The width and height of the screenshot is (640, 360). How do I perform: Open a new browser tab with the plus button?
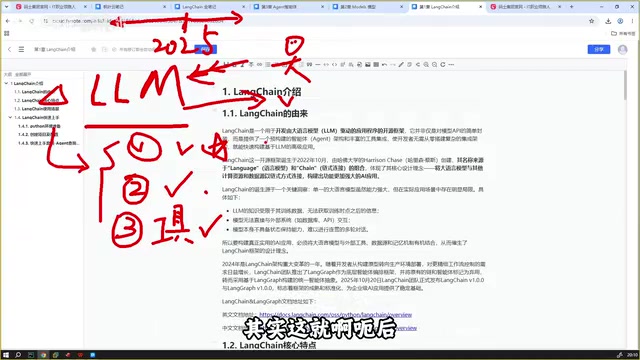tap(571, 7)
